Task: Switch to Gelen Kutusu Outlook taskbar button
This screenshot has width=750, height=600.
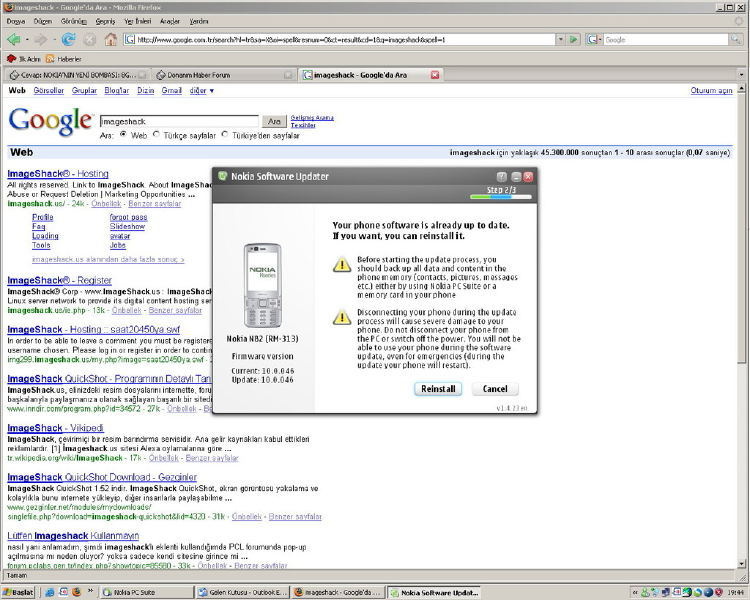Action: click(243, 592)
